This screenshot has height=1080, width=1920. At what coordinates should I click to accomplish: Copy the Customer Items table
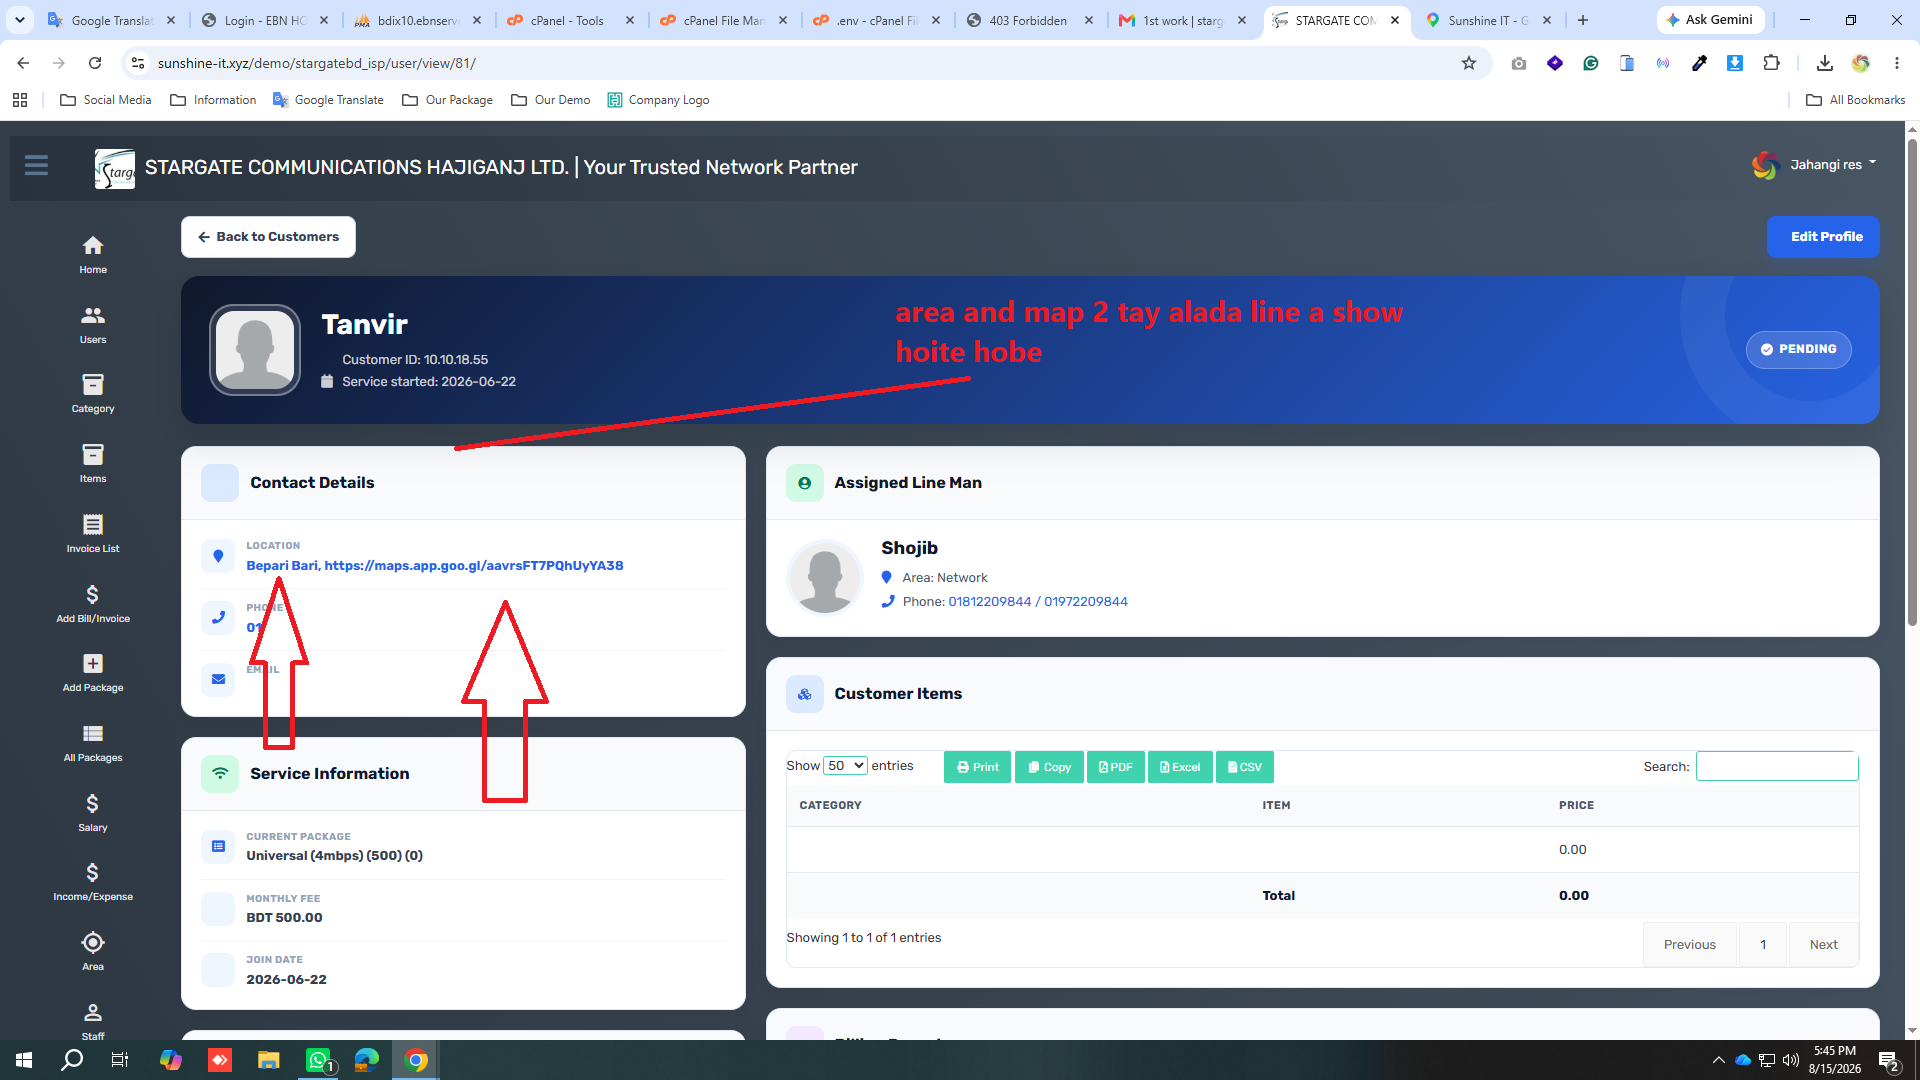point(1049,767)
